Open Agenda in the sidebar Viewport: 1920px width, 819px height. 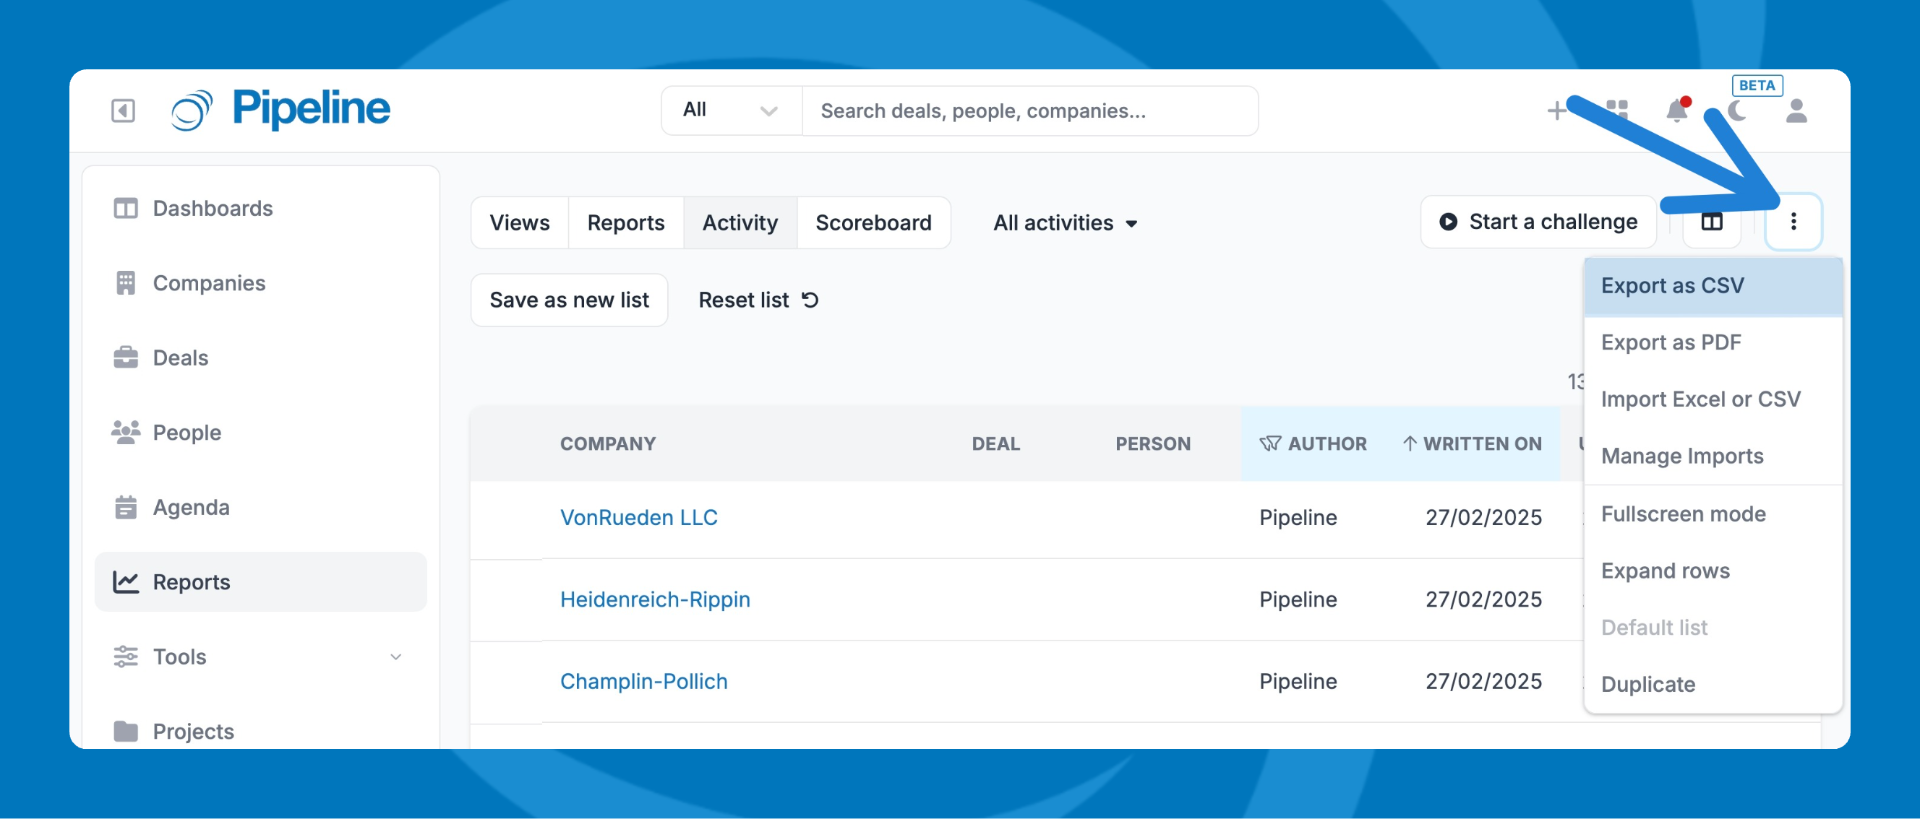coord(191,507)
